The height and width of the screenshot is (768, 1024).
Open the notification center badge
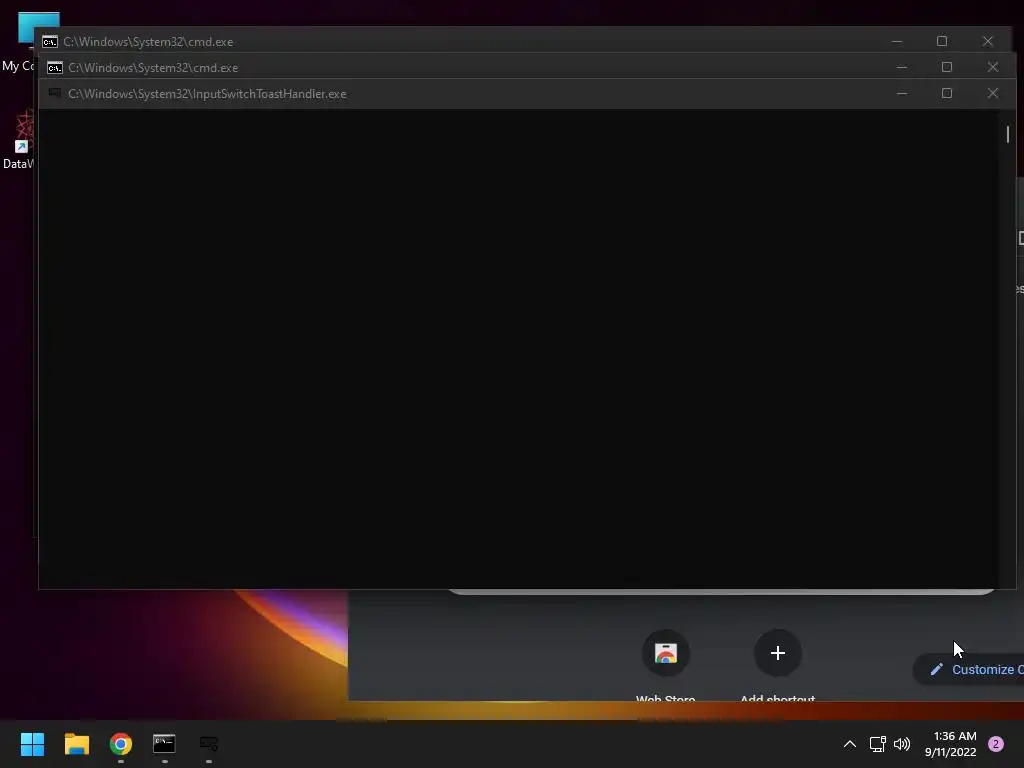pos(996,744)
